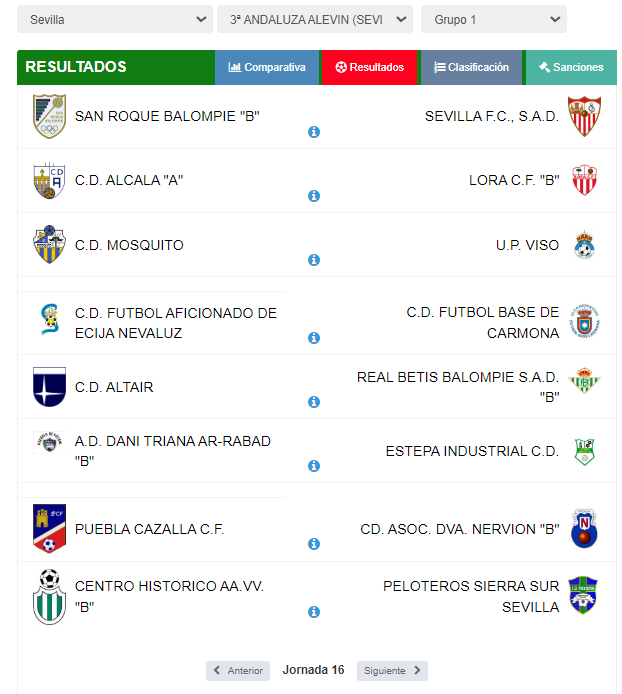The width and height of the screenshot is (622, 694).
Task: Open the Grupo 1 dropdown
Action: coord(493,19)
